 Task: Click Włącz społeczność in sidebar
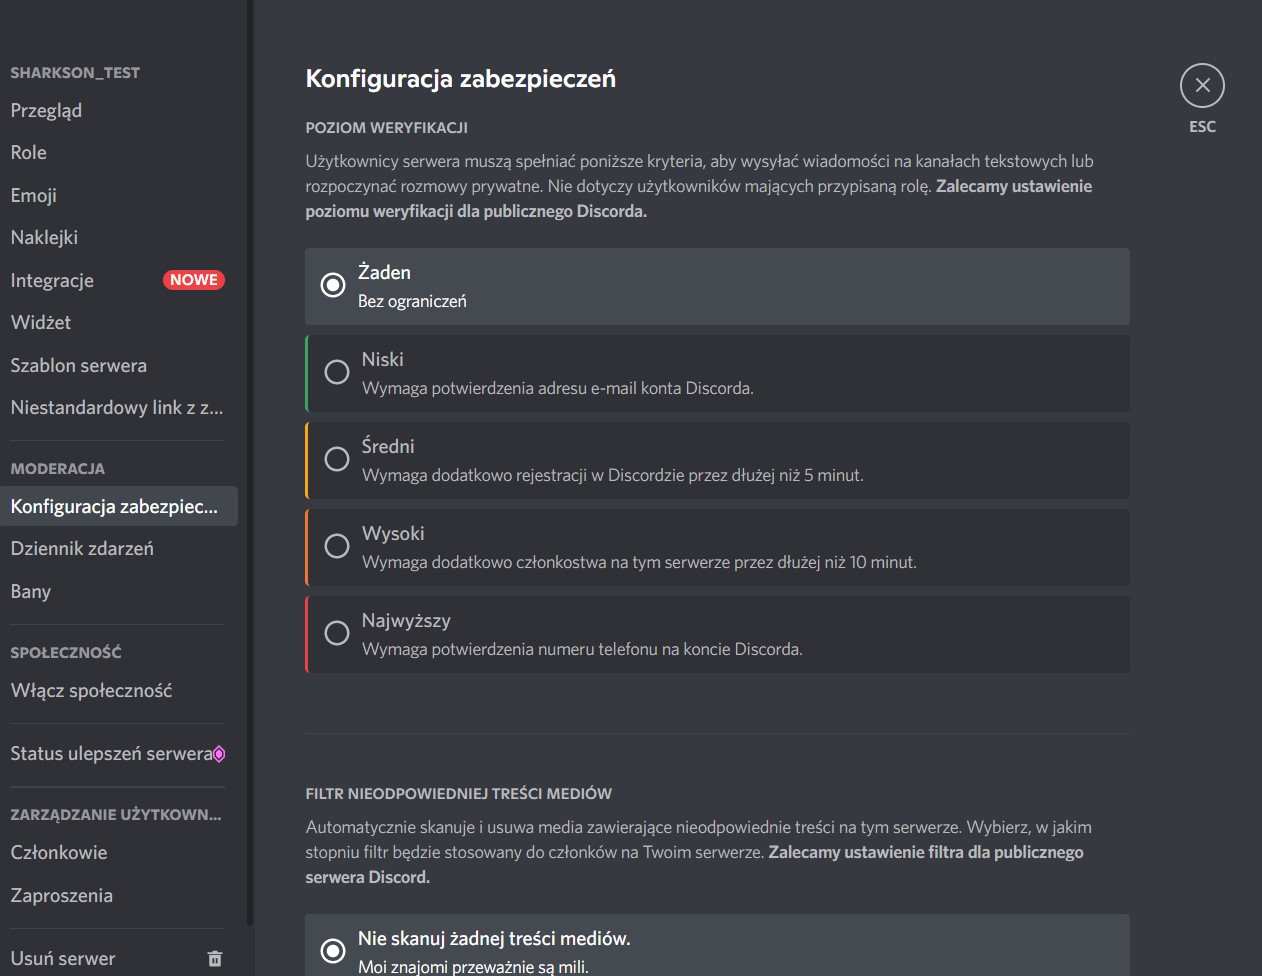click(x=91, y=691)
